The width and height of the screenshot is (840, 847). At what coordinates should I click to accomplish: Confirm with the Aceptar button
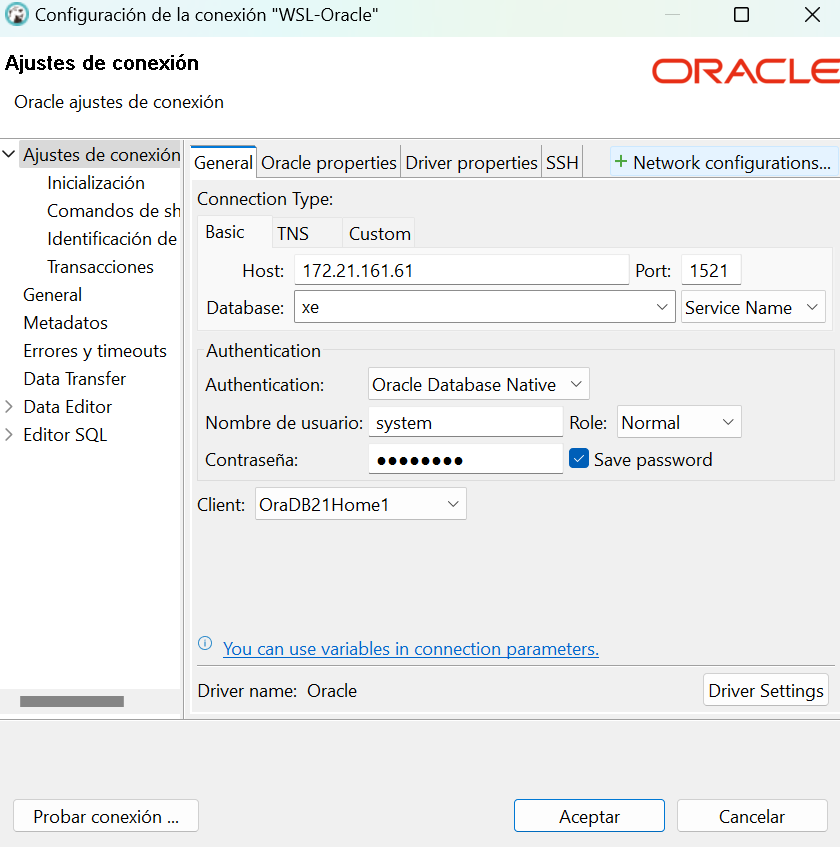[x=589, y=816]
